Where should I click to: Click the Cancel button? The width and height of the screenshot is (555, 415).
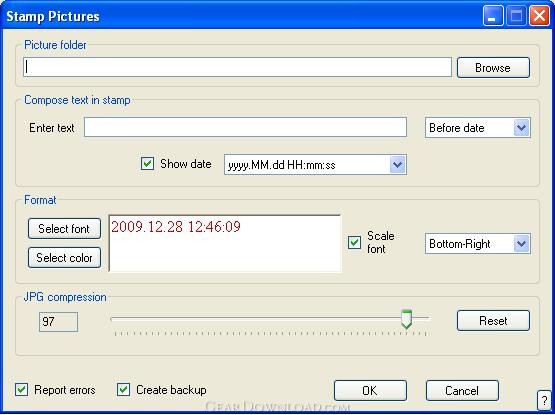click(x=462, y=391)
